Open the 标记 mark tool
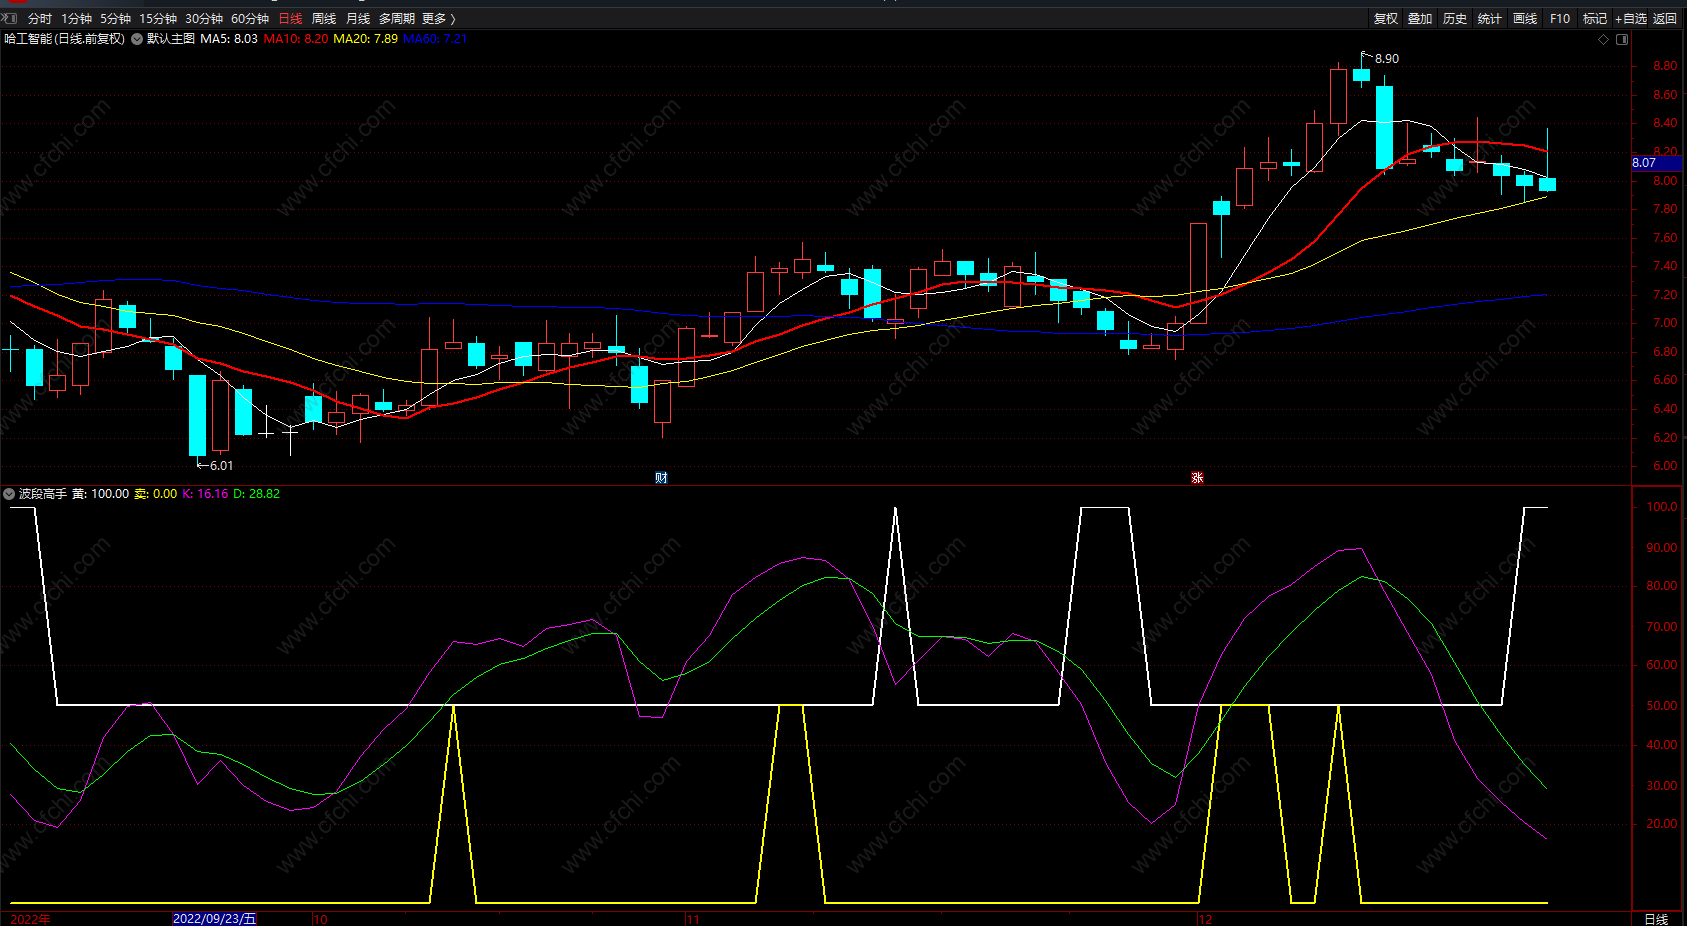This screenshot has height=926, width=1687. point(1594,19)
